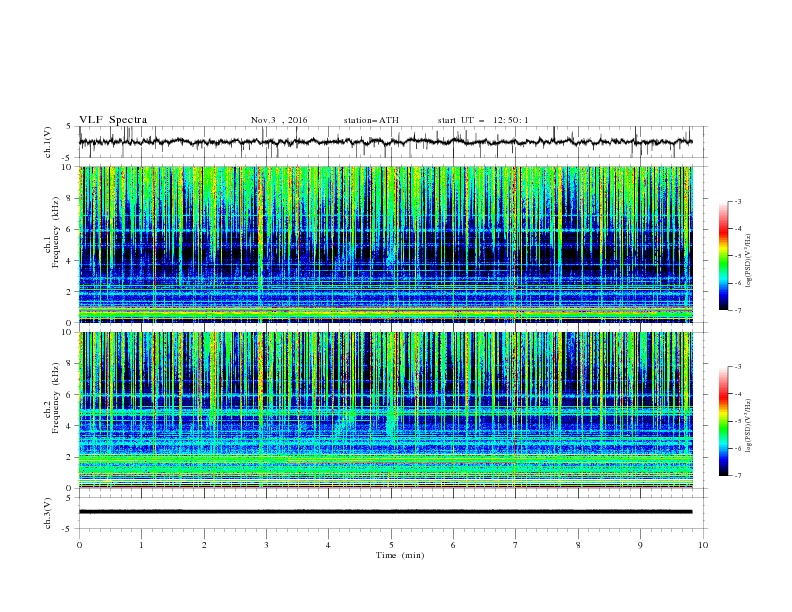Select the "Nov.3 , 2016" date text

coord(279,120)
